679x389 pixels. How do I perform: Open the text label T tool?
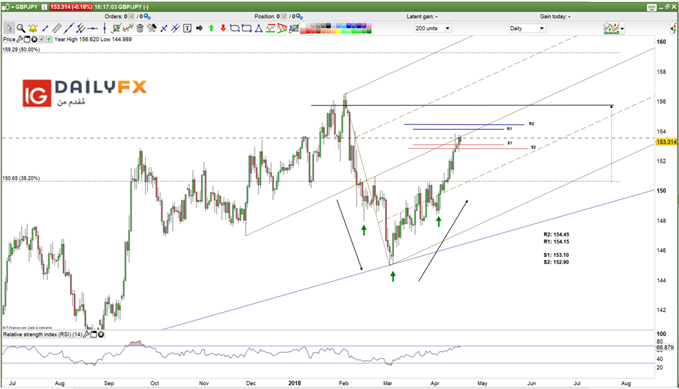click(x=187, y=28)
